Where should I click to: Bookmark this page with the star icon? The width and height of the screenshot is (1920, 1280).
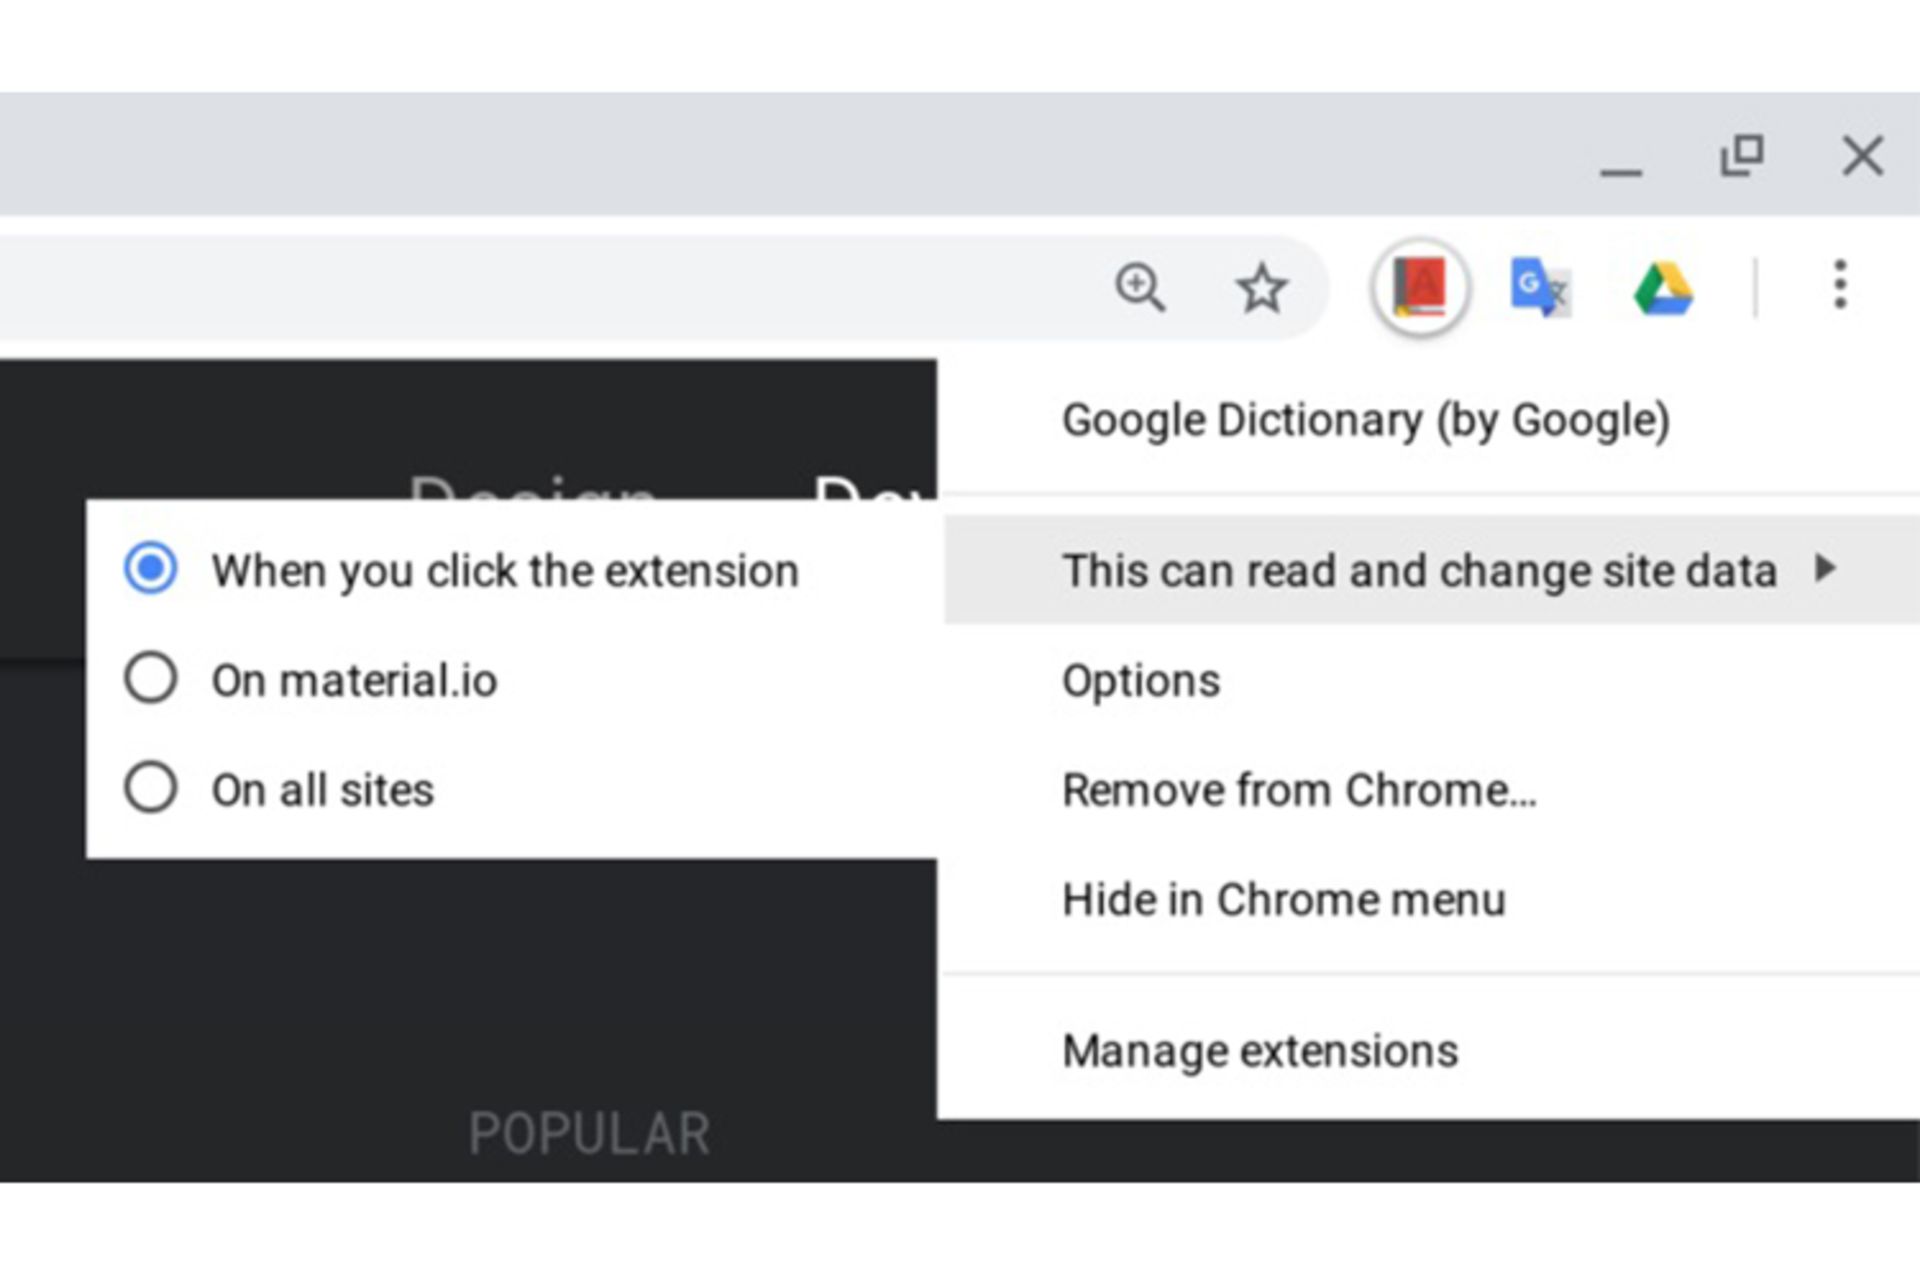[1261, 288]
